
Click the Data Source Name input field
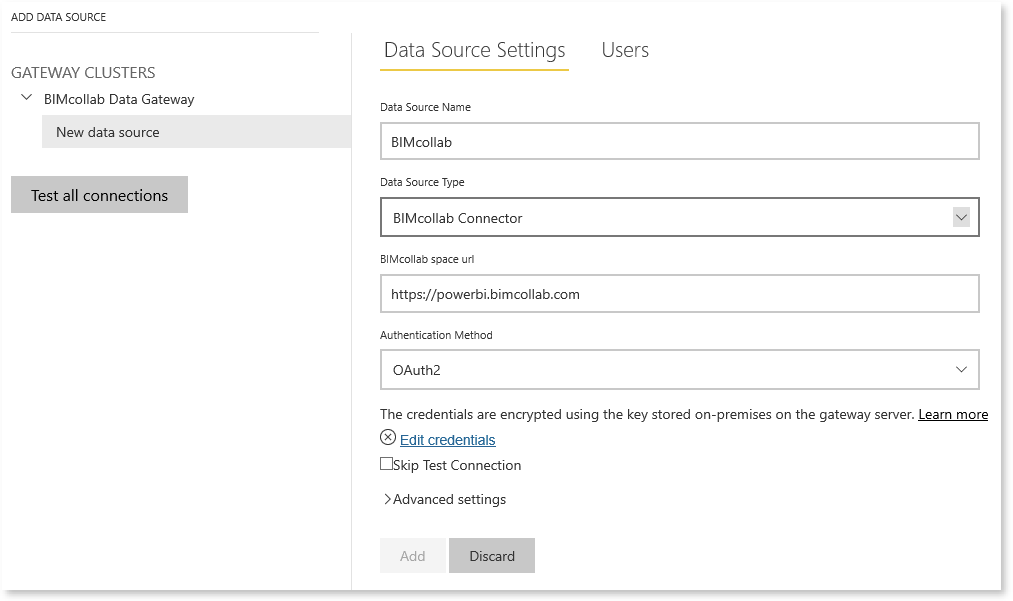680,142
